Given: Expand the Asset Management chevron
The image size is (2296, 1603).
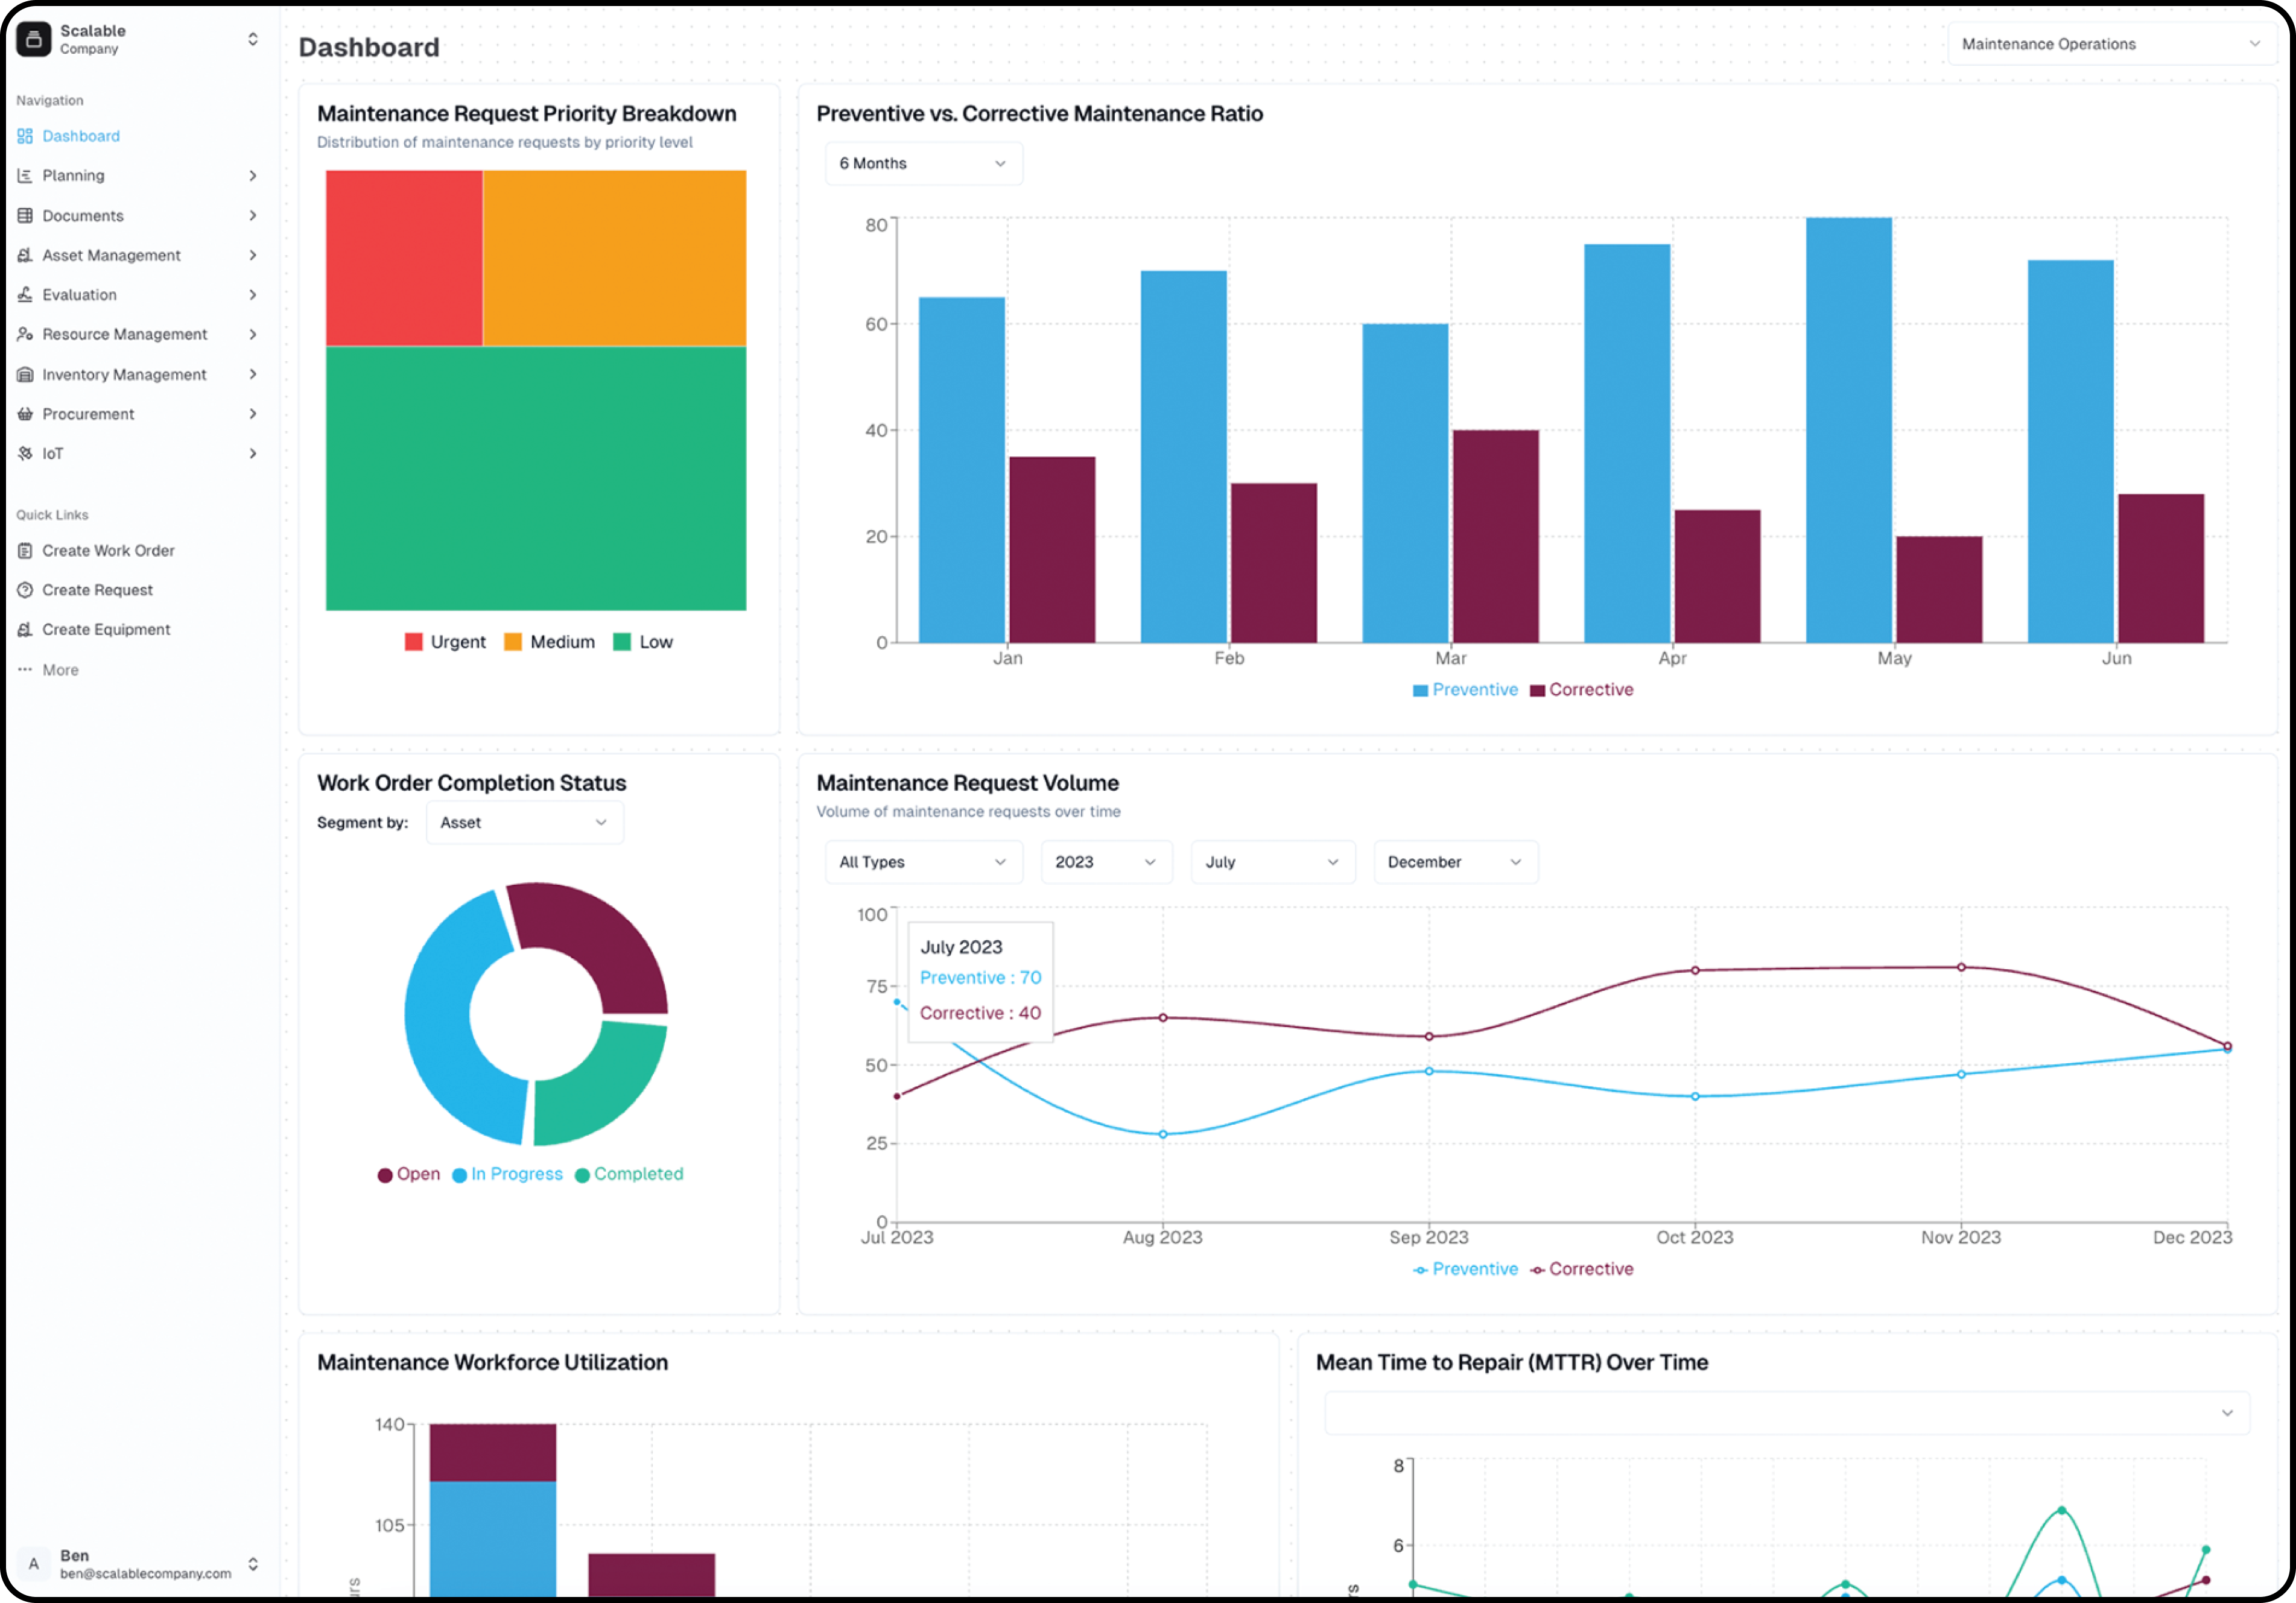Looking at the screenshot, I should 253,256.
